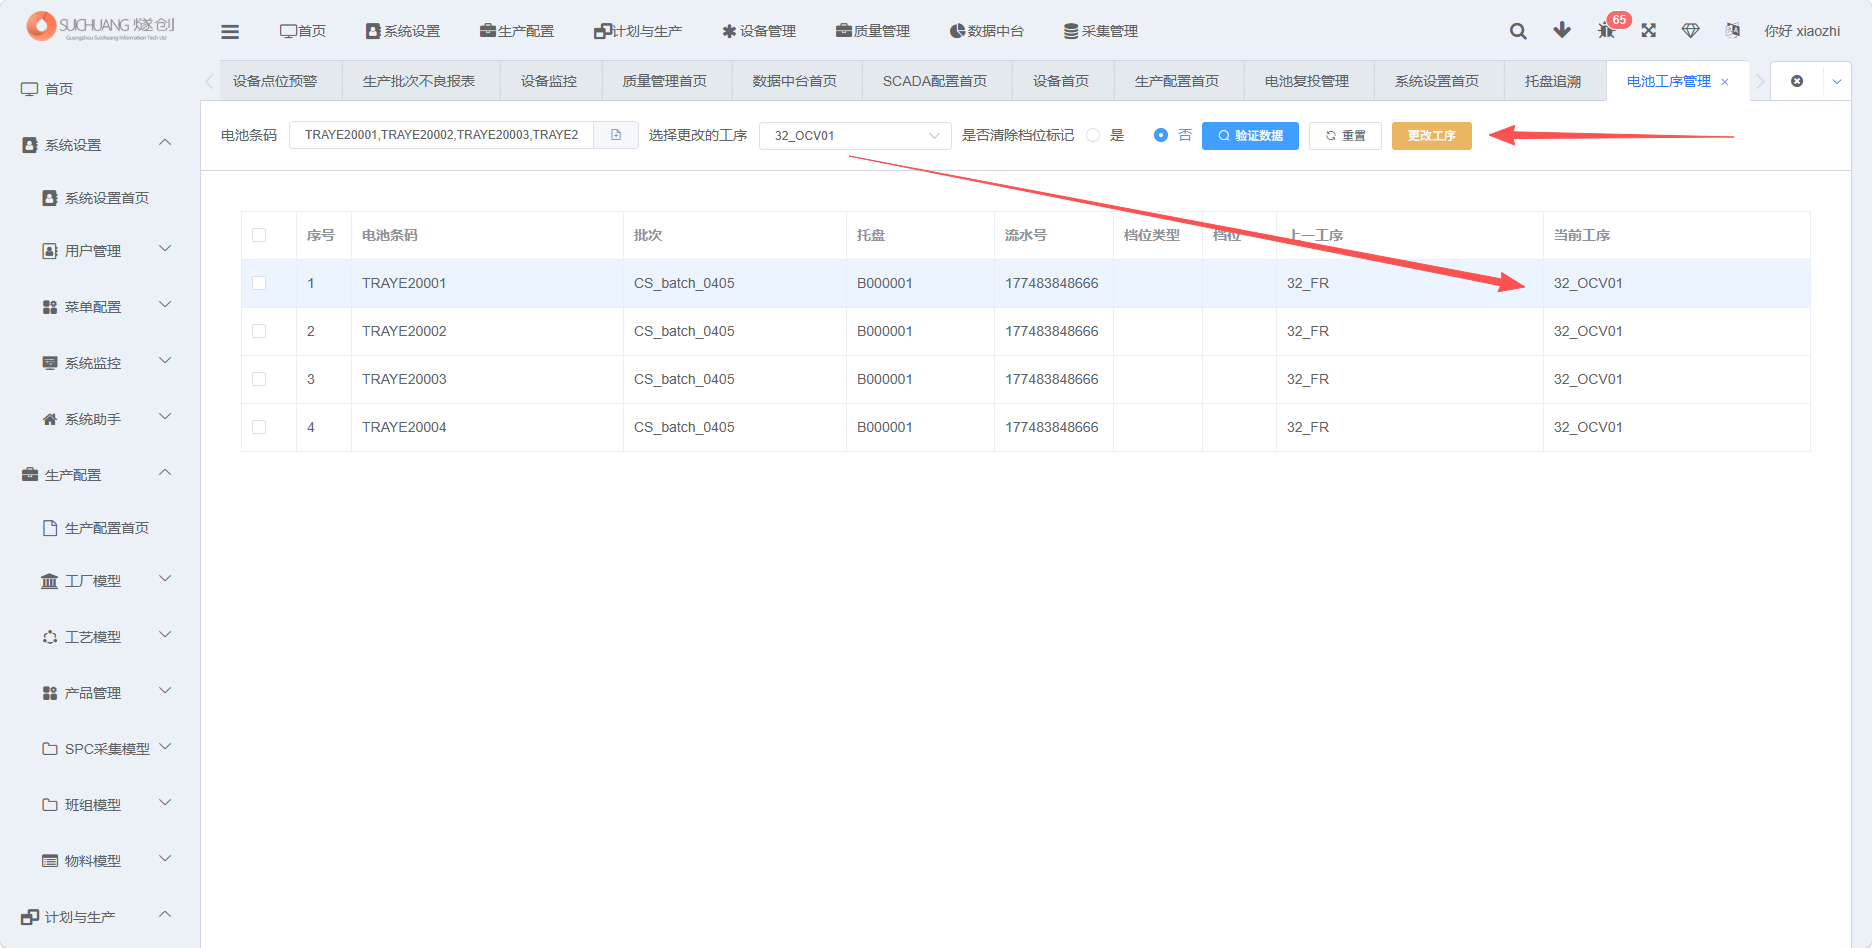Open the search magnifier icon in header
This screenshot has width=1872, height=948.
point(1518,31)
